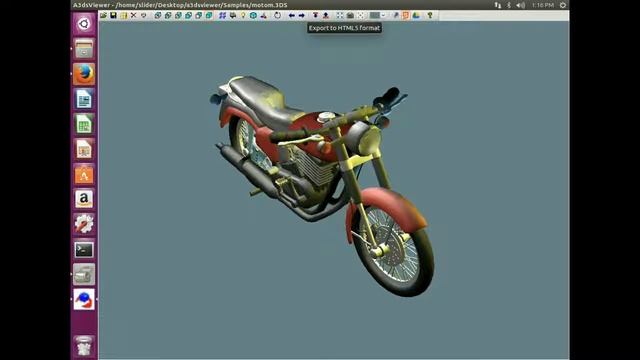Viewport: 640px width, 360px height.
Task: Click the black X delete icon
Action: (x=133, y=16)
